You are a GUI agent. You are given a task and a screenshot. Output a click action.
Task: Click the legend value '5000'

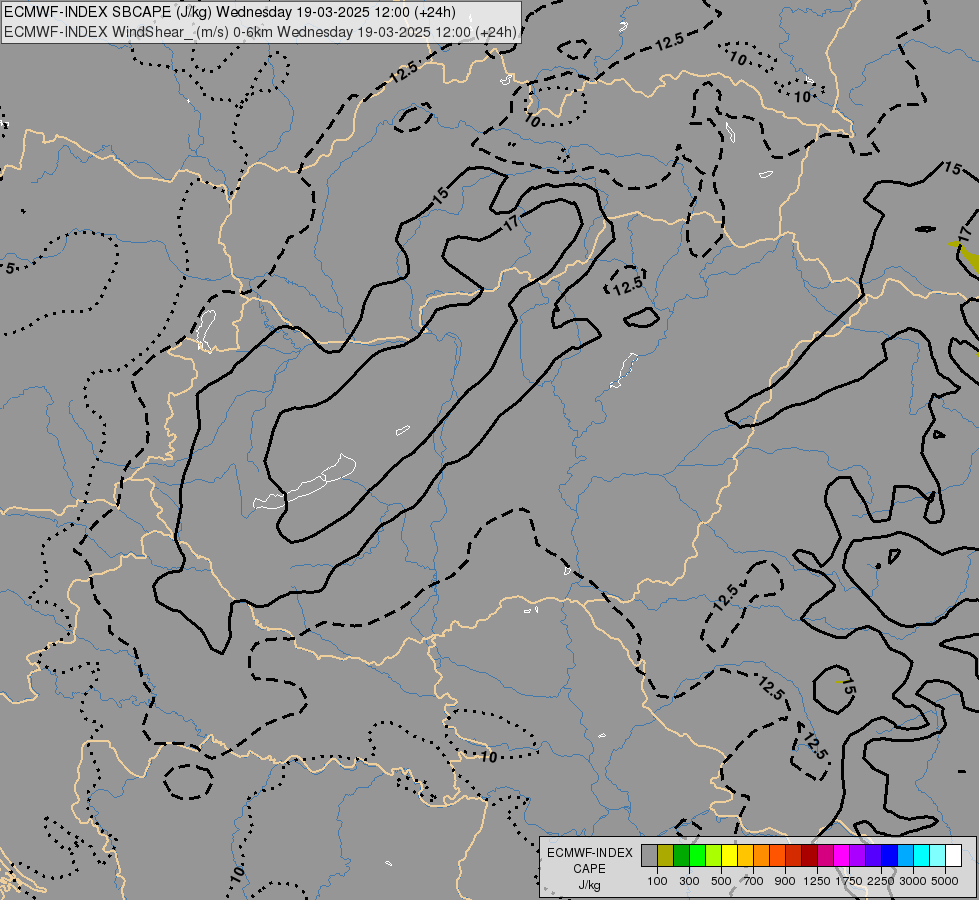click(x=945, y=881)
